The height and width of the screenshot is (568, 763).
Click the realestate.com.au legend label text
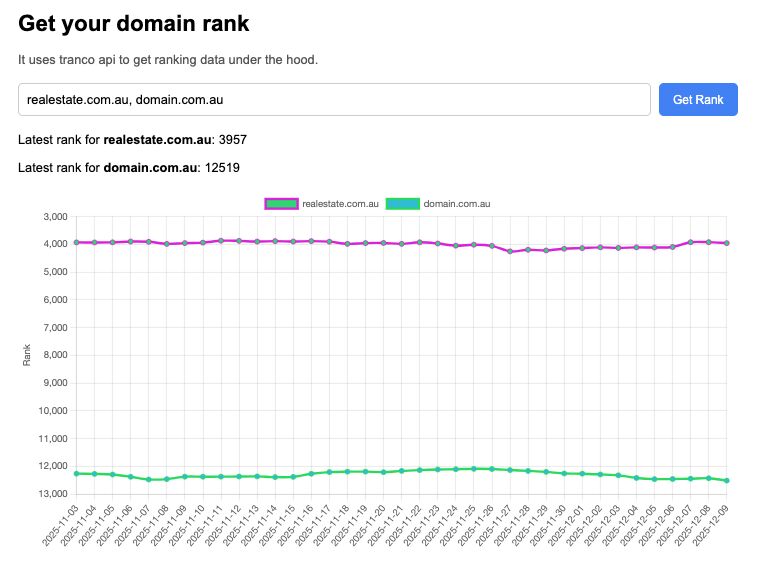tap(340, 204)
